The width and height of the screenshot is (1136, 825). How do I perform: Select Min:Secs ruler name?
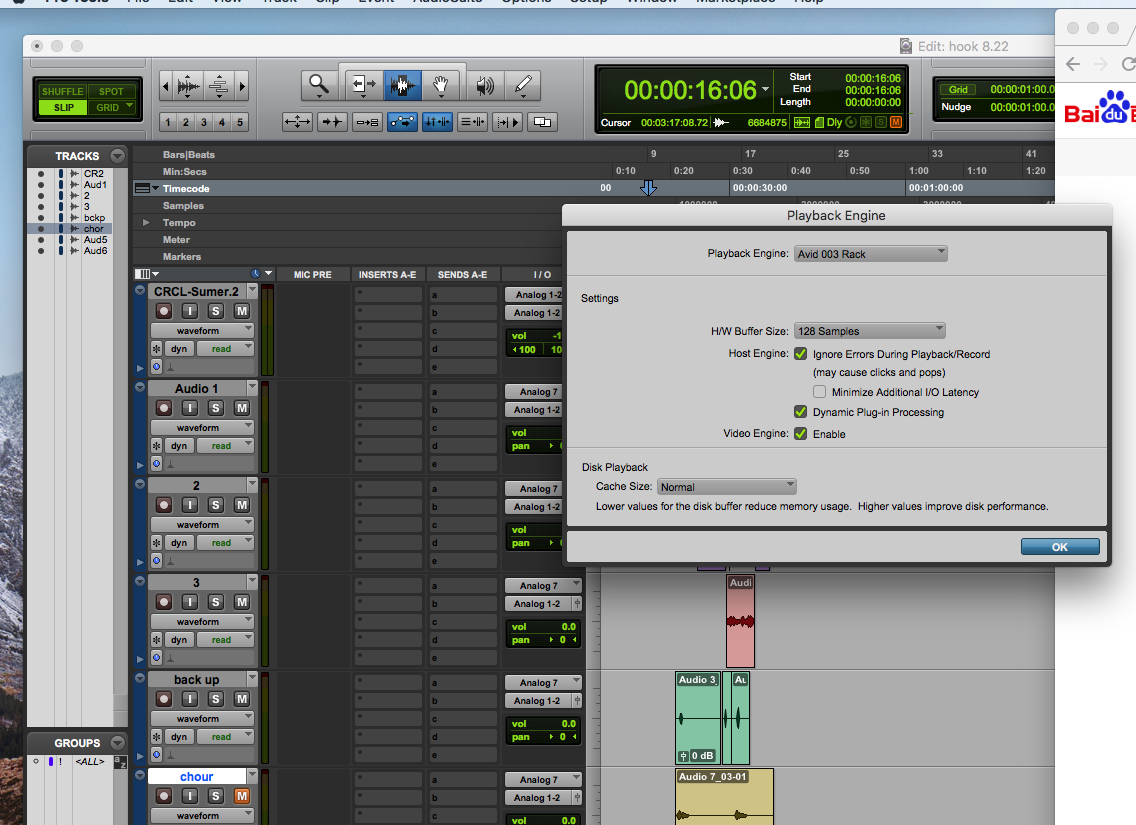(x=185, y=172)
